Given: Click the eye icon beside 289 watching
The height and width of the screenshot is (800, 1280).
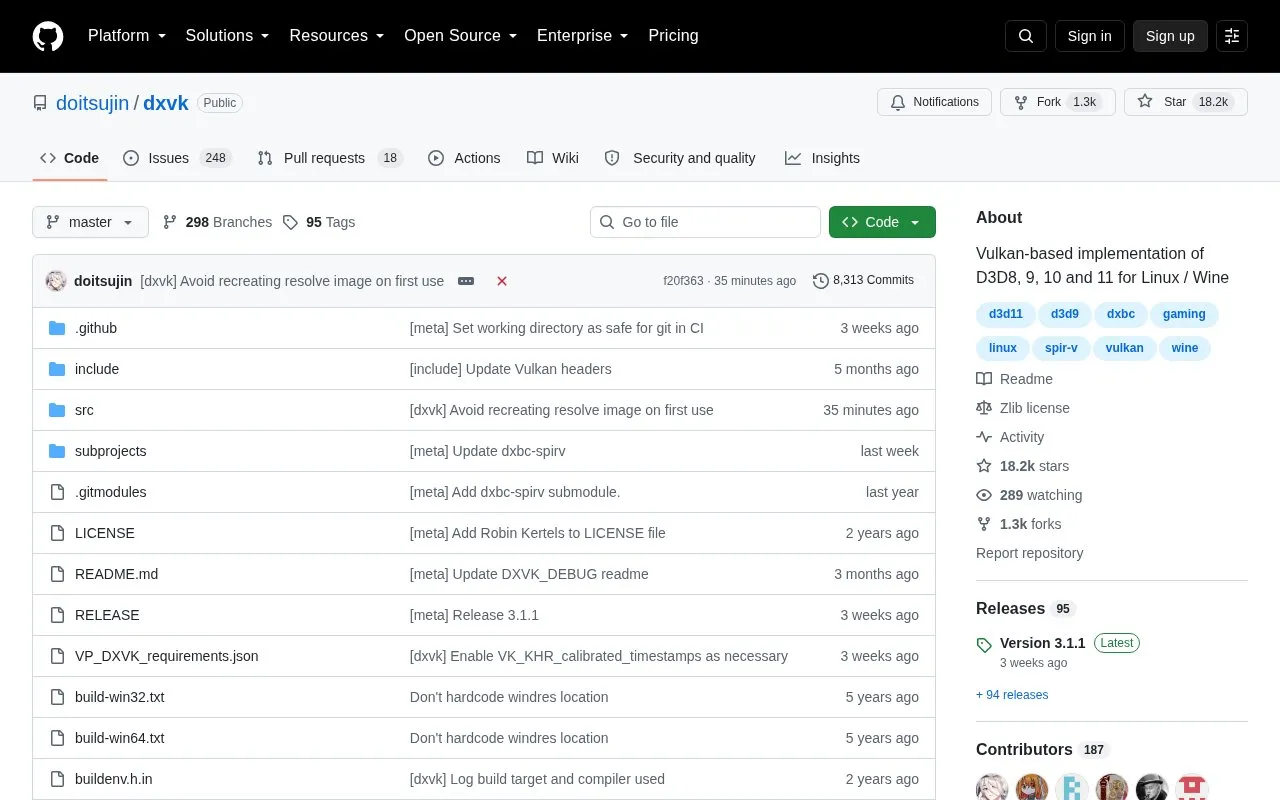Looking at the screenshot, I should click(984, 495).
